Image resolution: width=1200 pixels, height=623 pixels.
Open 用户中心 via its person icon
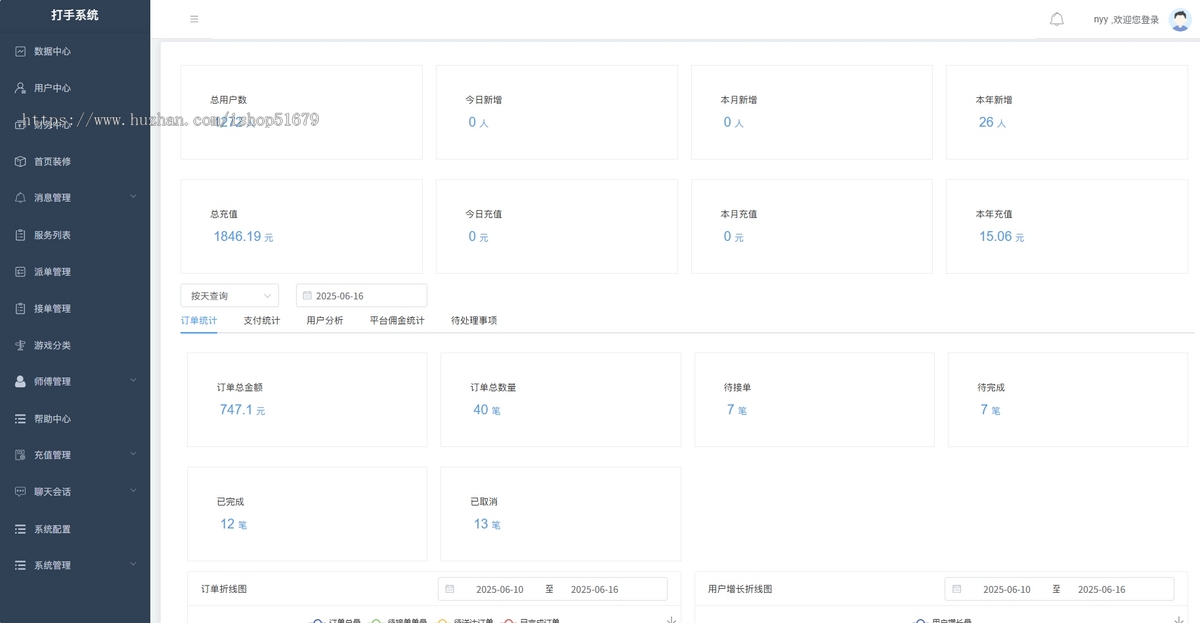(20, 88)
